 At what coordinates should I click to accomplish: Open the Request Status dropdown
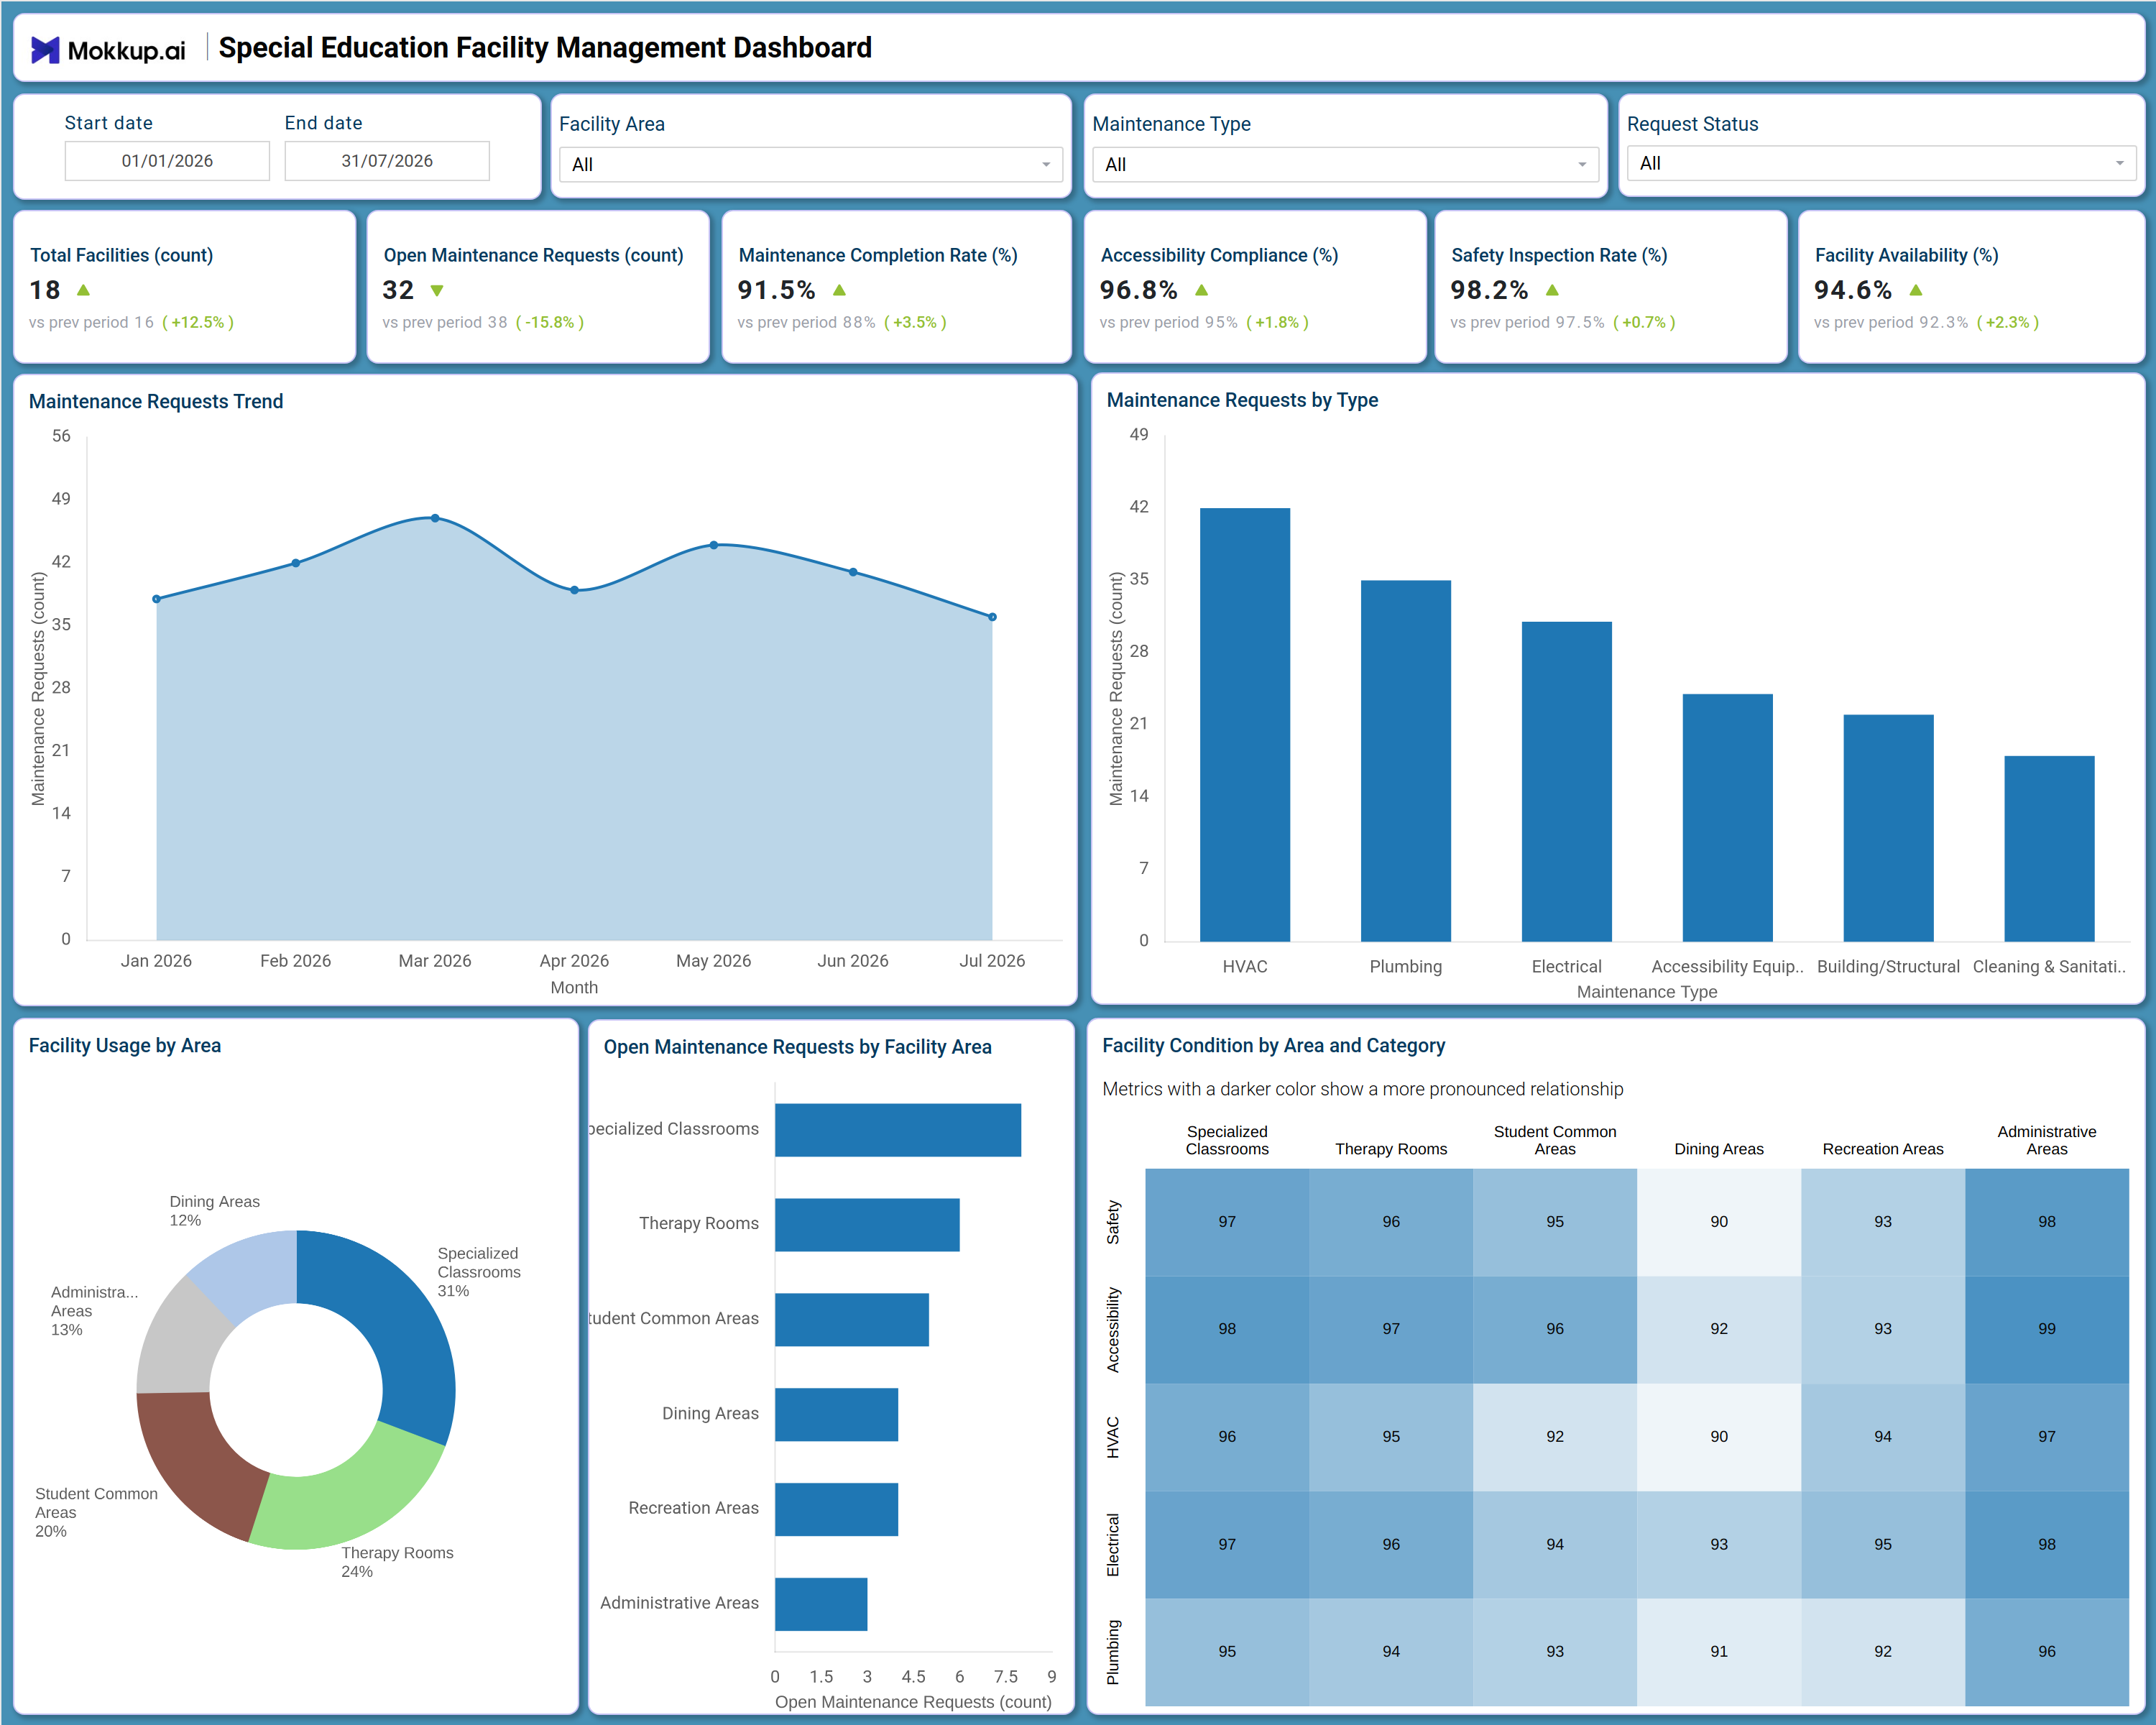[1881, 163]
